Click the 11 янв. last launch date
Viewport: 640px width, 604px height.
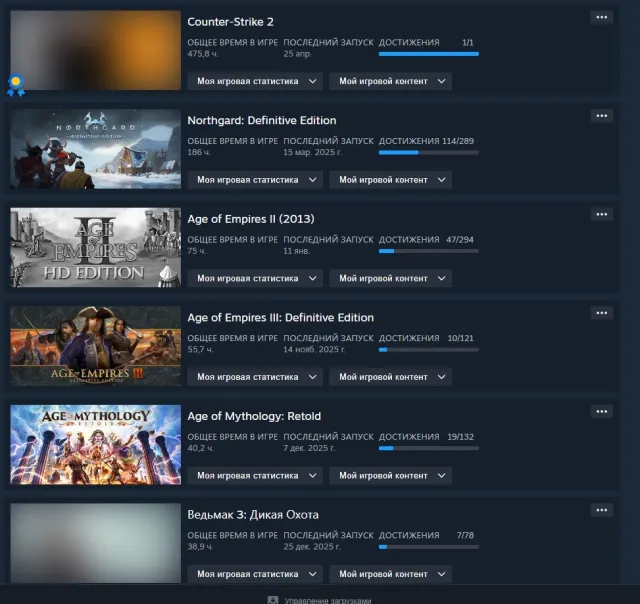click(297, 251)
